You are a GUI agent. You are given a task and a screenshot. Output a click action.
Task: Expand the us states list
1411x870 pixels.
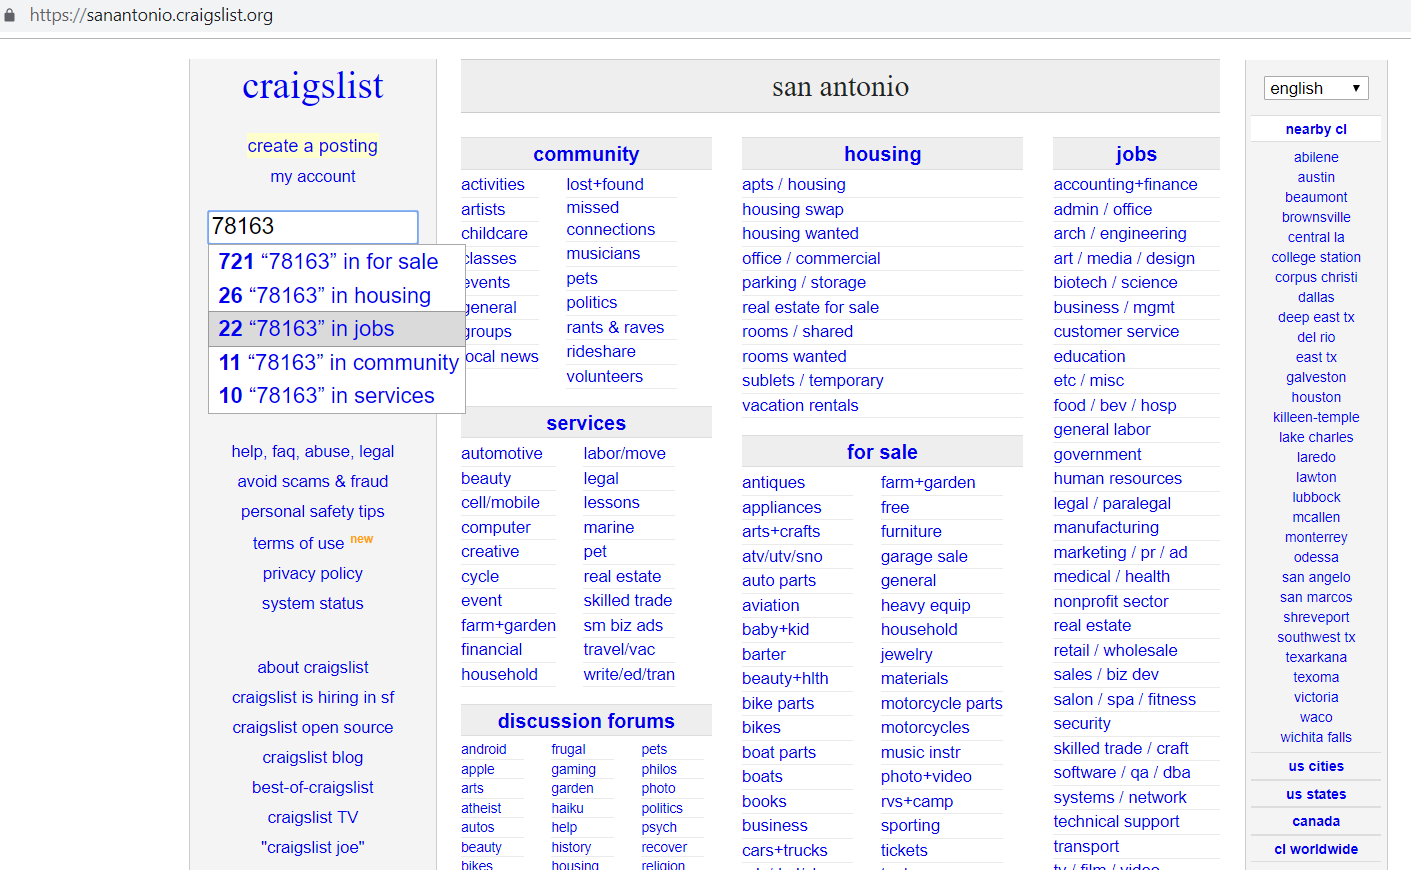1316,794
